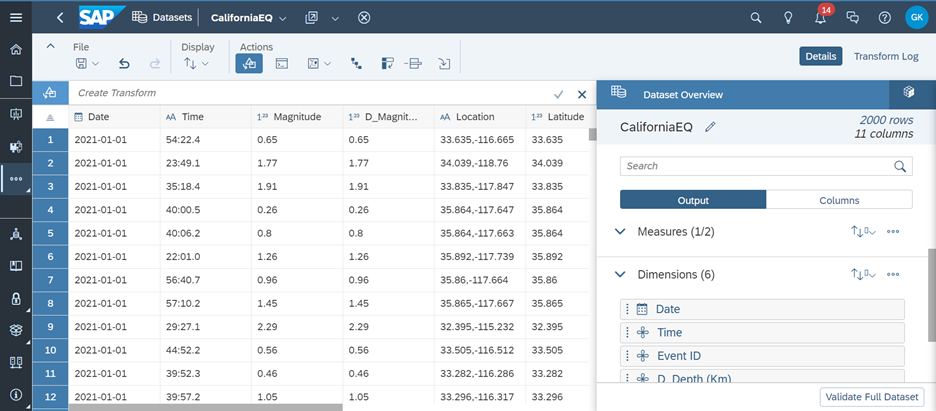Open the Transform Log tab
Screen dimensions: 936x411
pyautogui.click(x=885, y=56)
